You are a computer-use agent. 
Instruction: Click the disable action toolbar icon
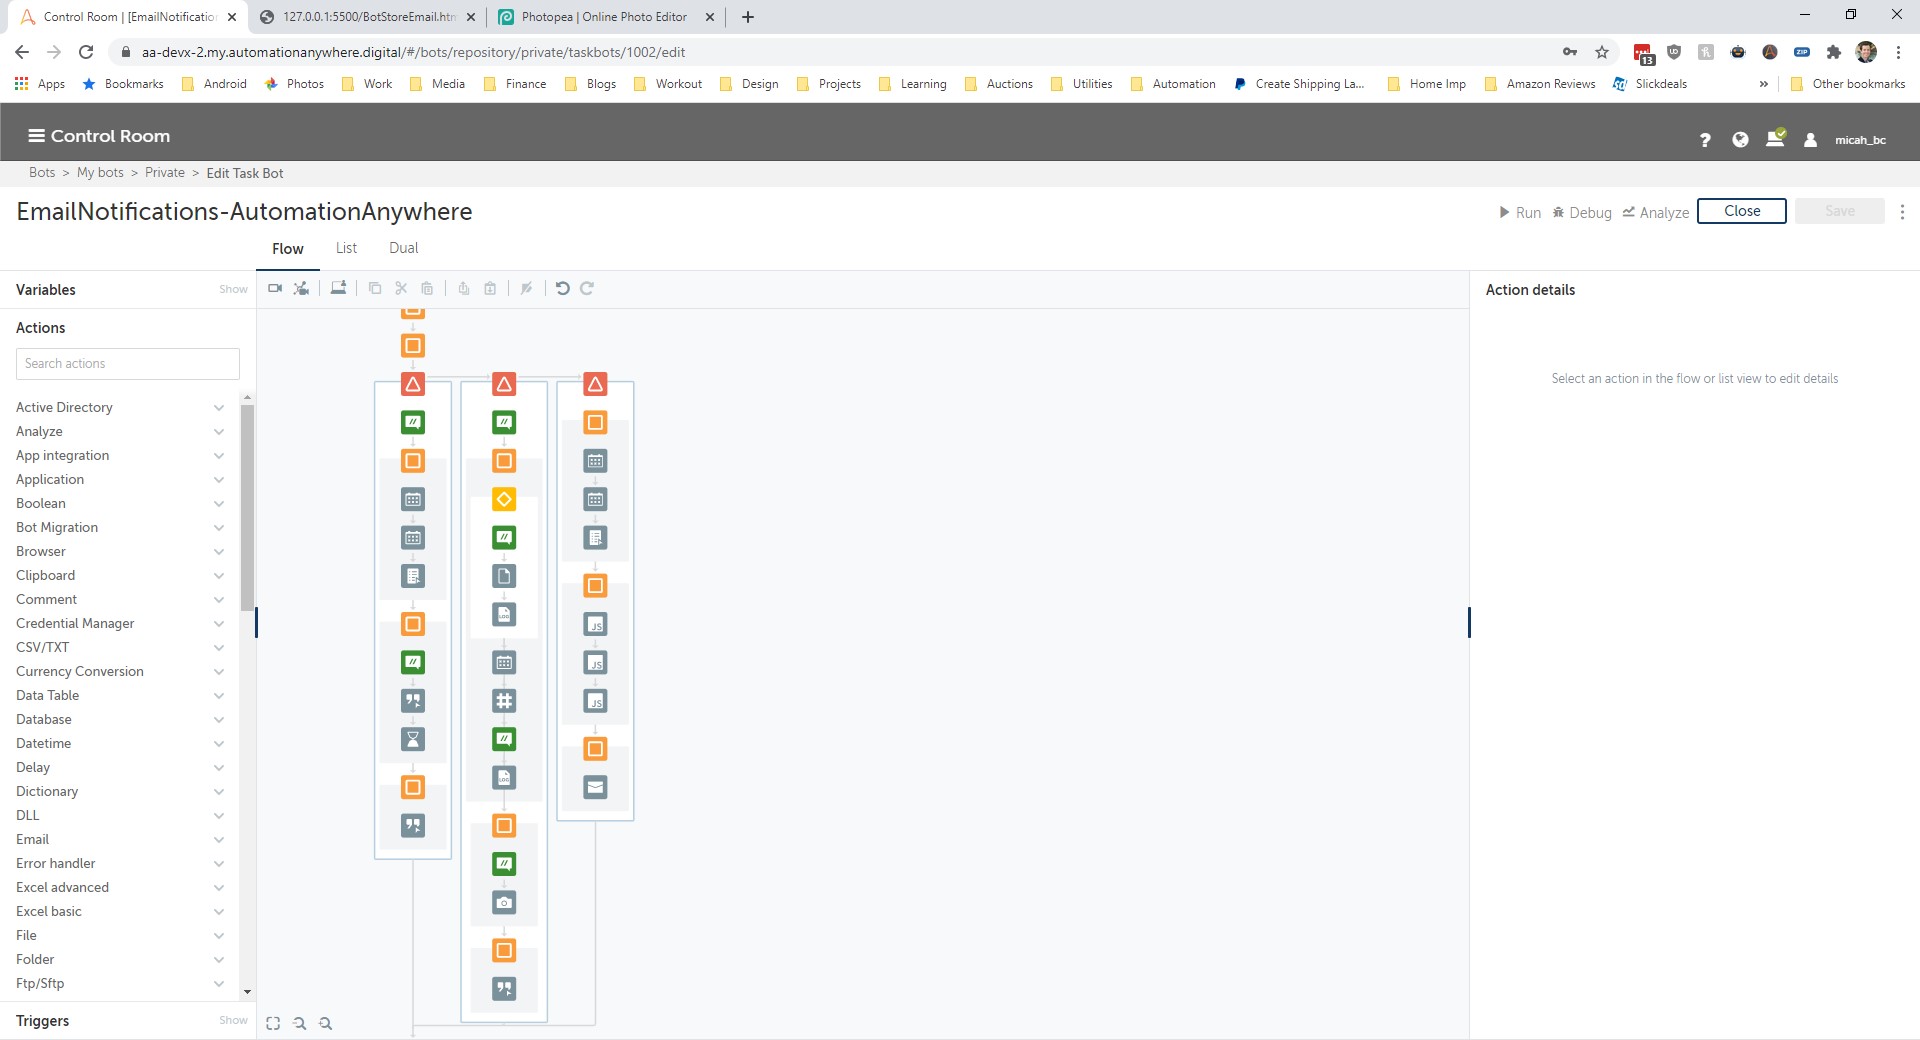tap(526, 288)
